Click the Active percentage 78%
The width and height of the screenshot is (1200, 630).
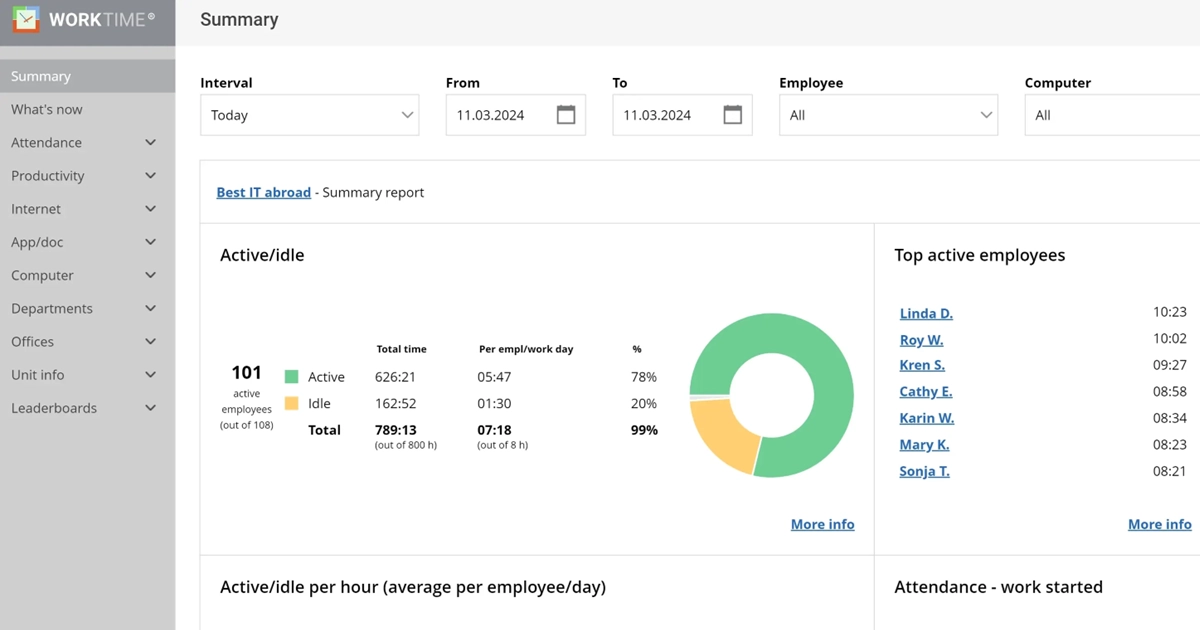click(x=644, y=377)
